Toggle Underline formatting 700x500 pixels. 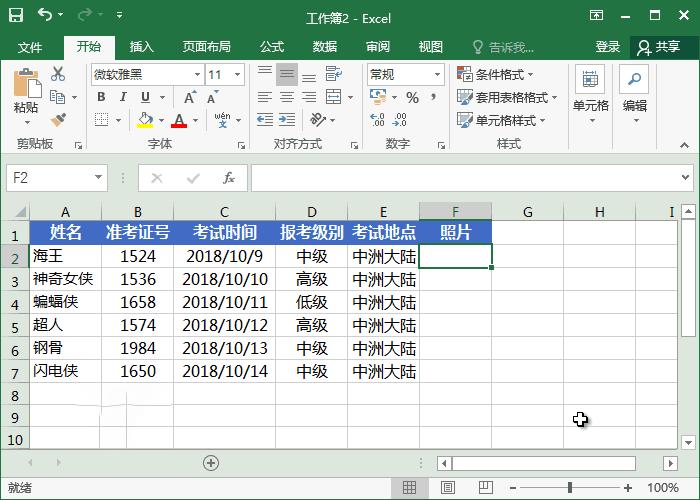146,97
